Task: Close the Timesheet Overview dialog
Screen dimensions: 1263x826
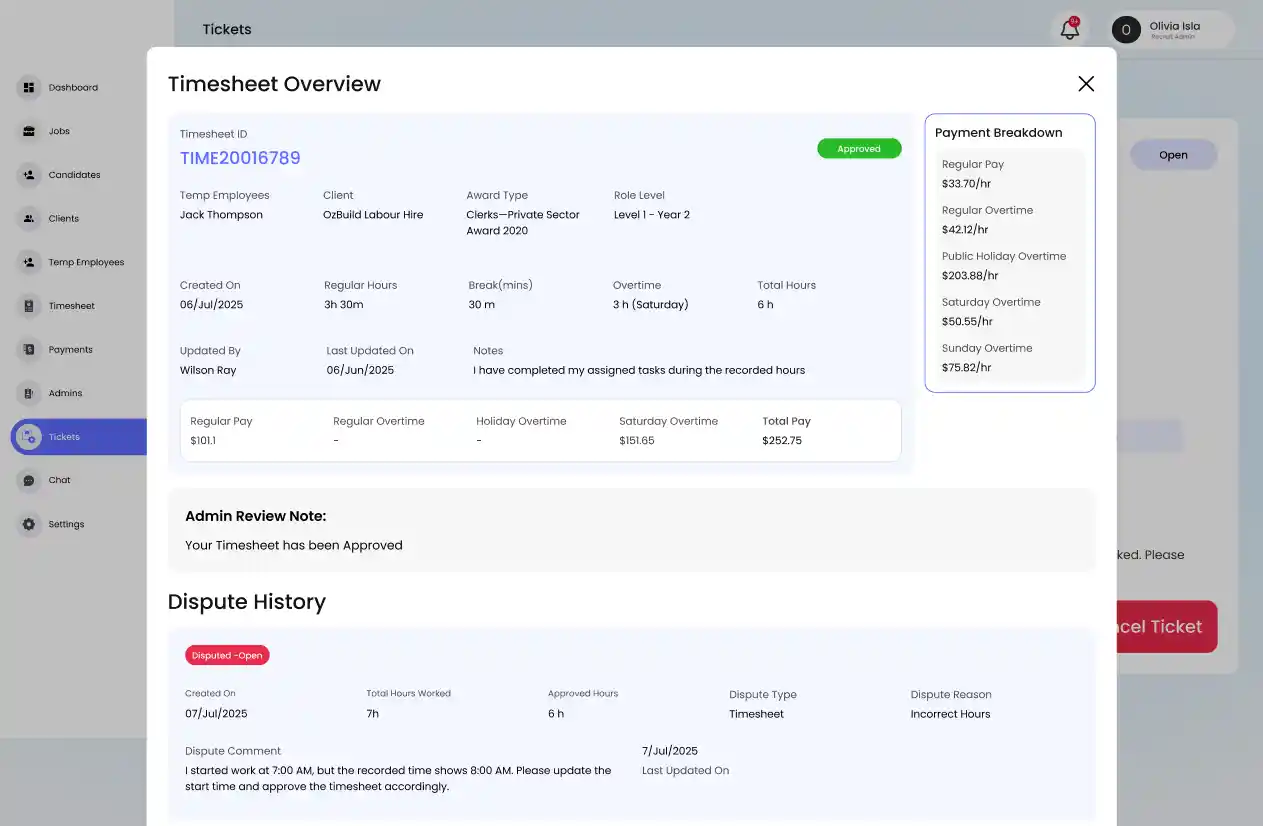Action: pos(1085,84)
